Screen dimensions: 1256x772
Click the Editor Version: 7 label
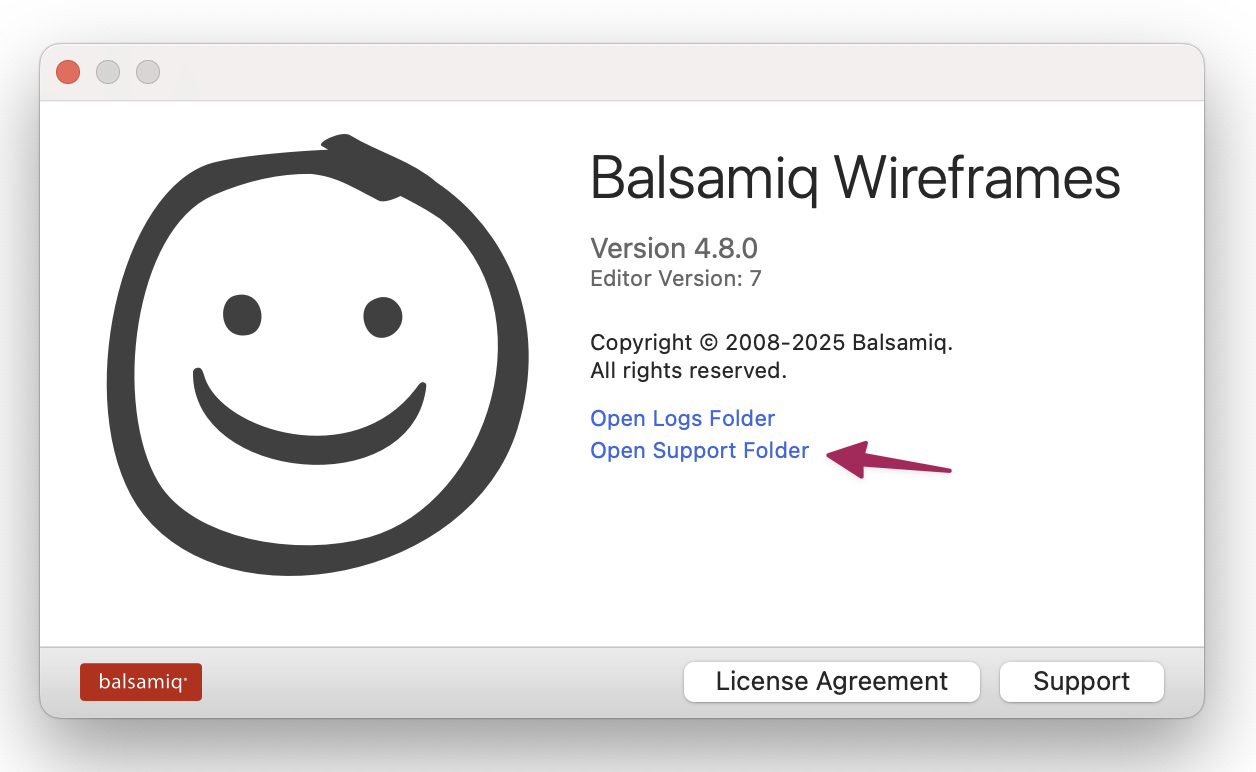click(x=676, y=279)
